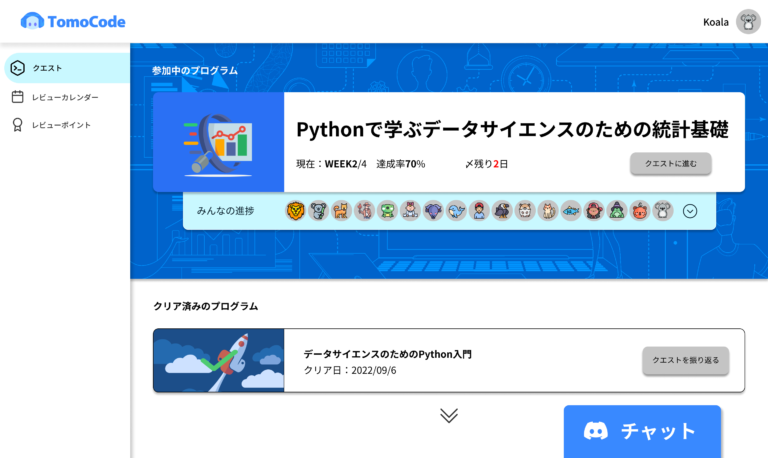
Task: Select the beige cat avatar
Action: coord(548,211)
